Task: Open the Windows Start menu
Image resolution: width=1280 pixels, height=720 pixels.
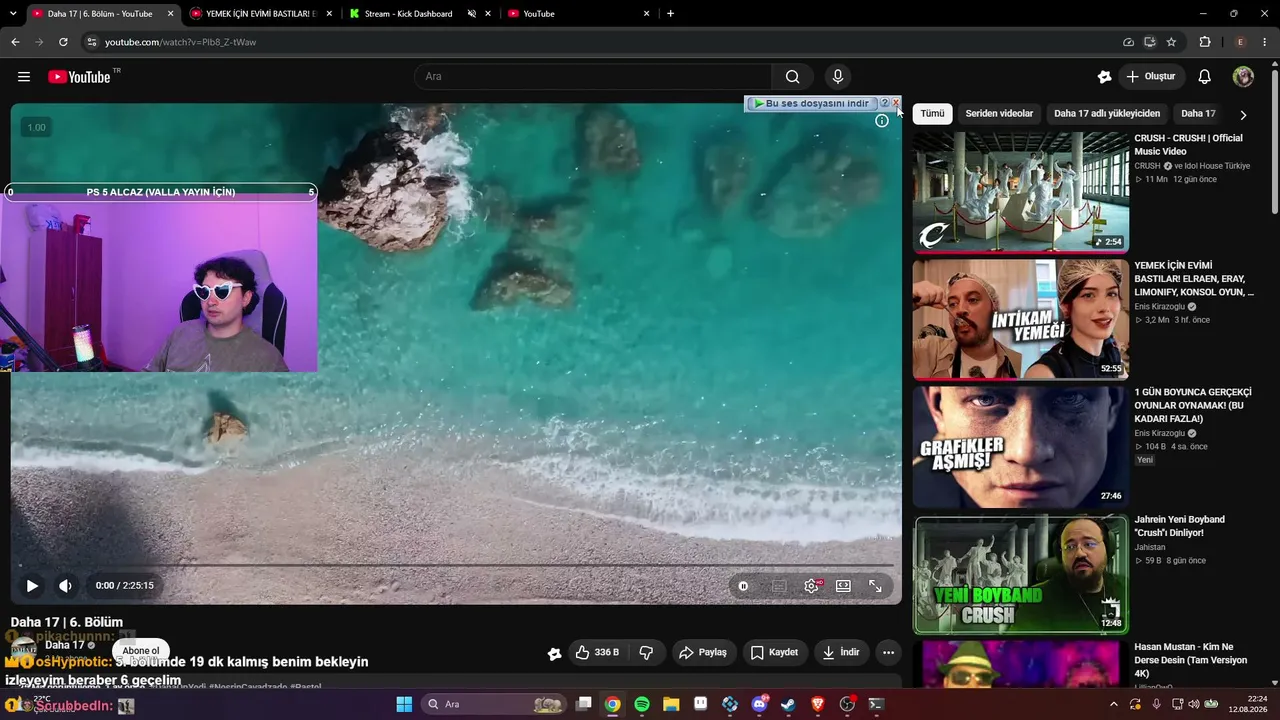Action: pos(404,704)
